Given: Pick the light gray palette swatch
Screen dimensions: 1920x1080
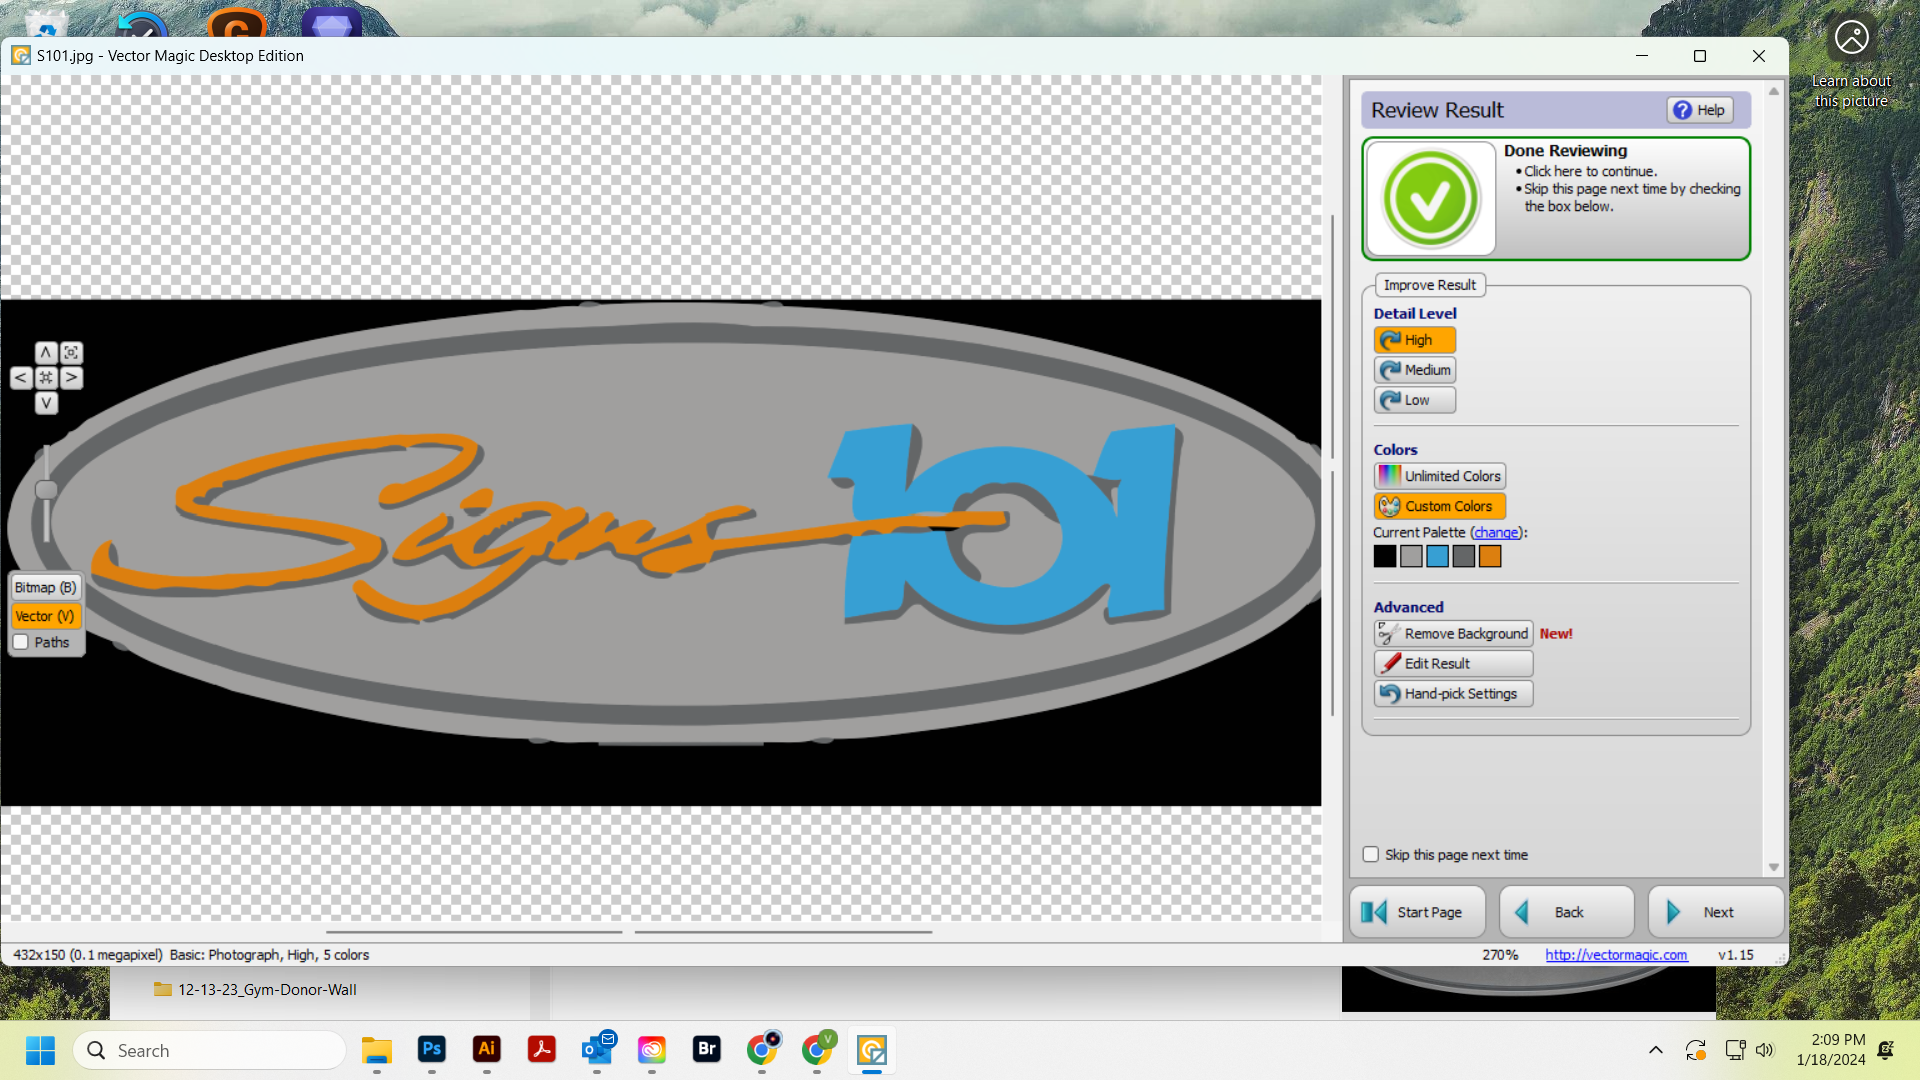Looking at the screenshot, I should [x=1411, y=556].
